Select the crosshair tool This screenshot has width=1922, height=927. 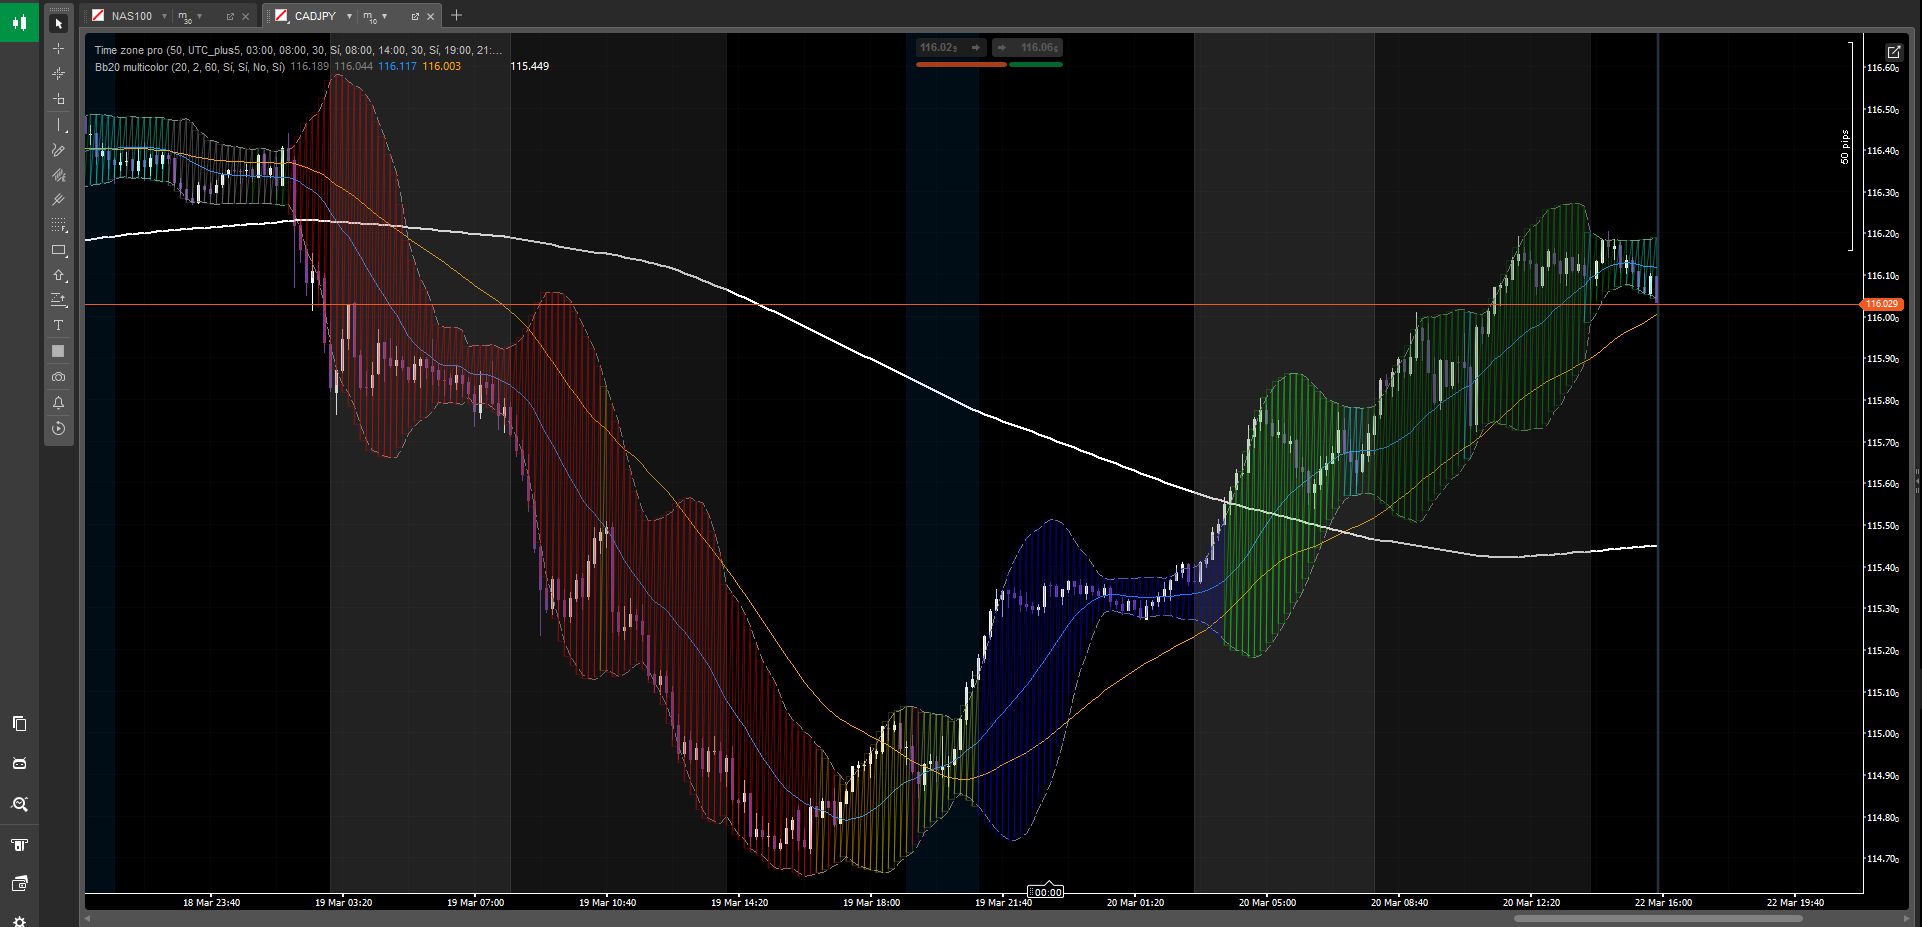point(59,48)
